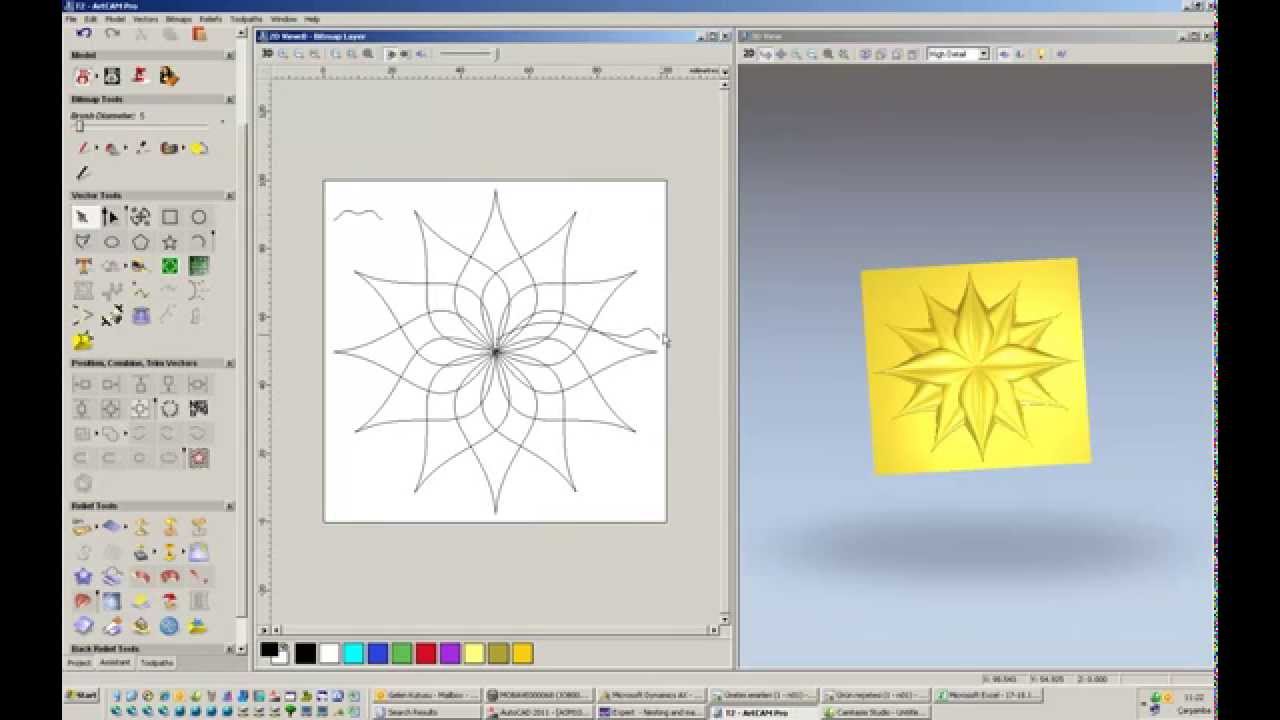Viewport: 1280px width, 720px height.
Task: Open the AutoCAD 2011 taskbar button
Action: (x=538, y=712)
